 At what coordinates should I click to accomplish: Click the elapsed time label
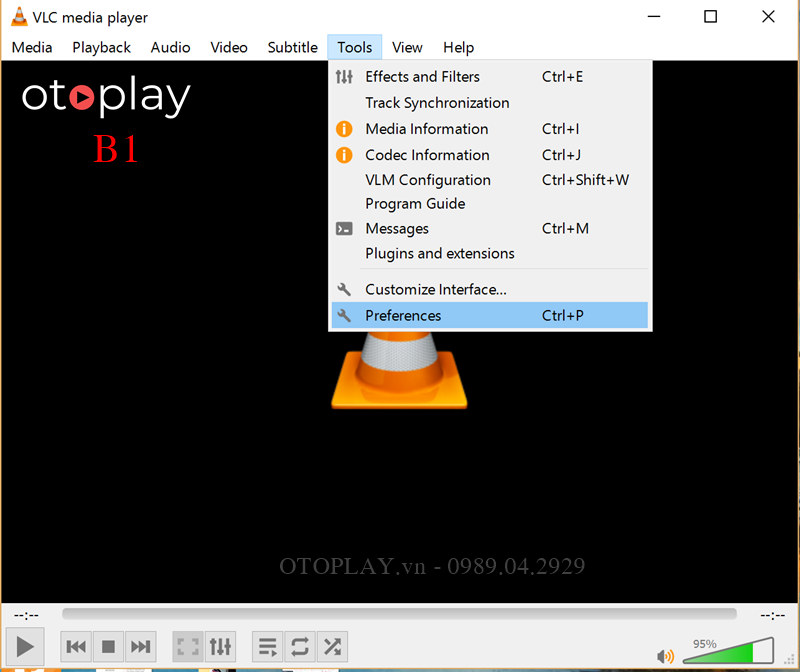[26, 615]
